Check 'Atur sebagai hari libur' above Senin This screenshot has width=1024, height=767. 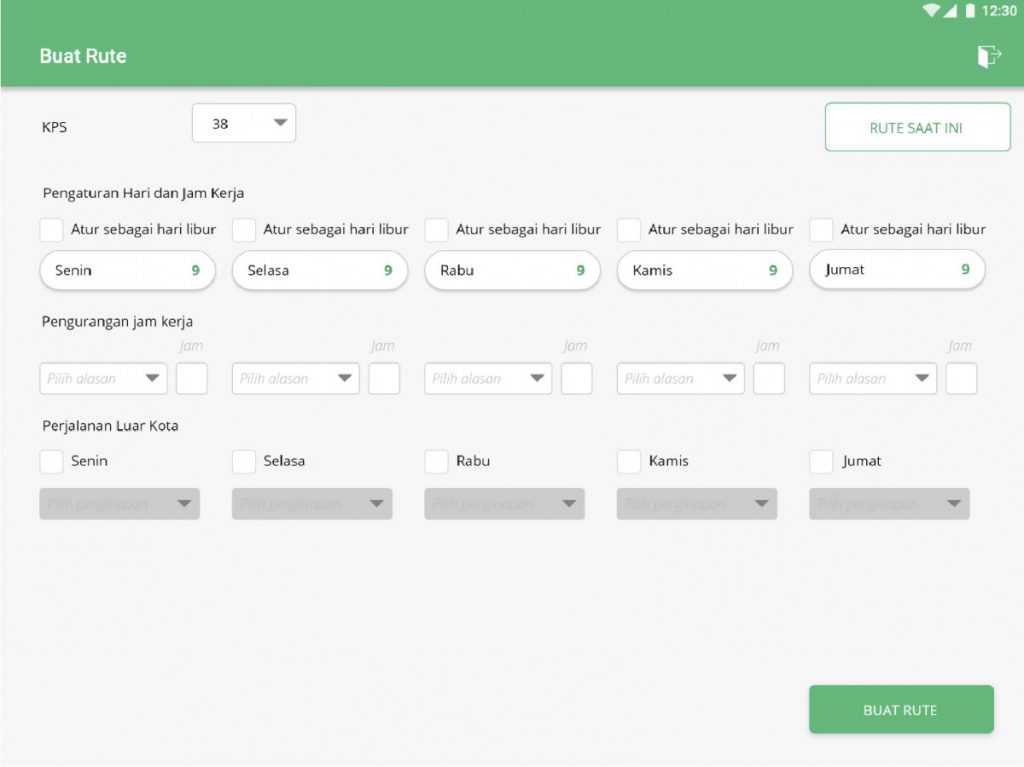tap(52, 230)
